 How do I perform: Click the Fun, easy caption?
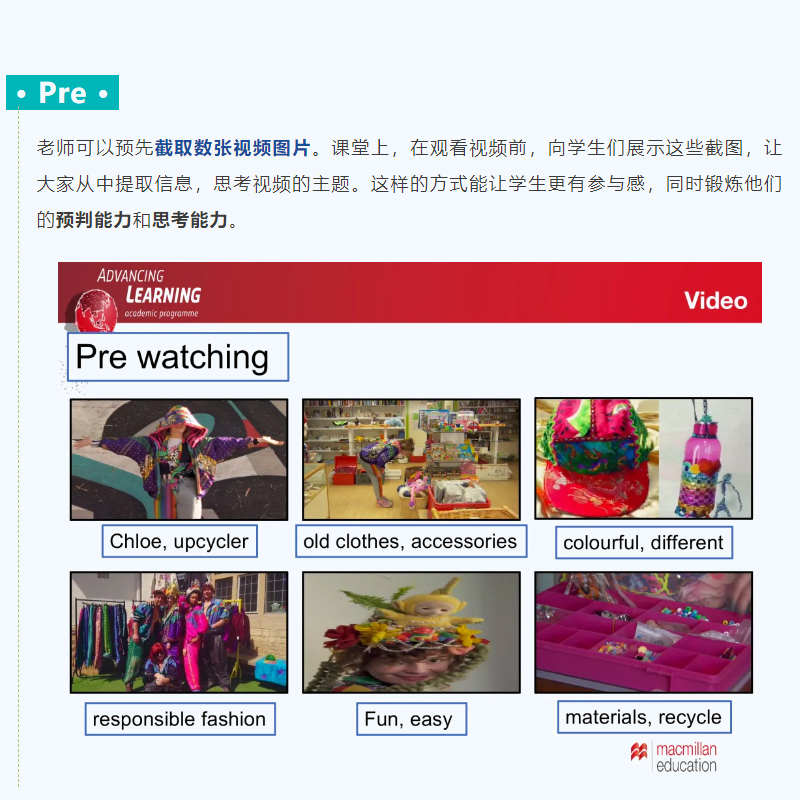[411, 719]
